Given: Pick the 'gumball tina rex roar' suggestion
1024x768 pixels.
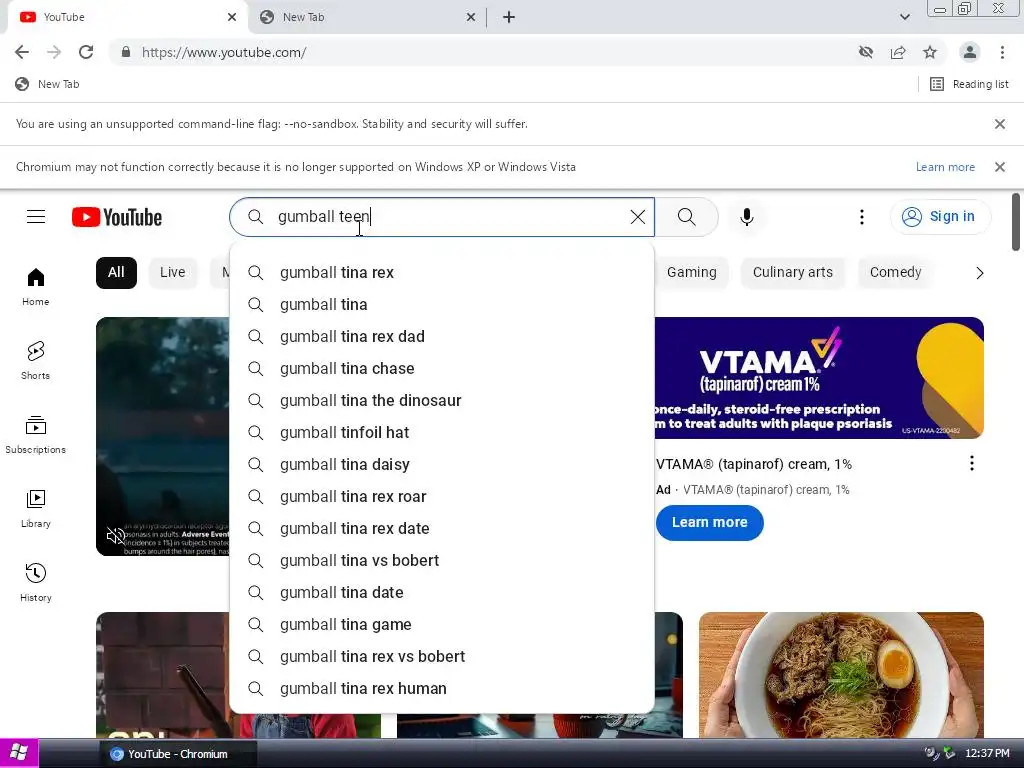Looking at the screenshot, I should coord(442,496).
